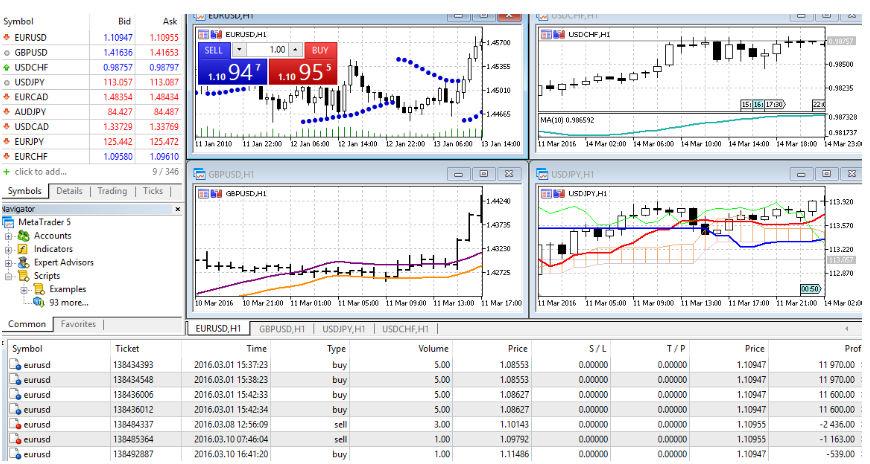Open the volume dropdown arrow beside SELL
Screen dimensions: 870x464
[x=239, y=50]
